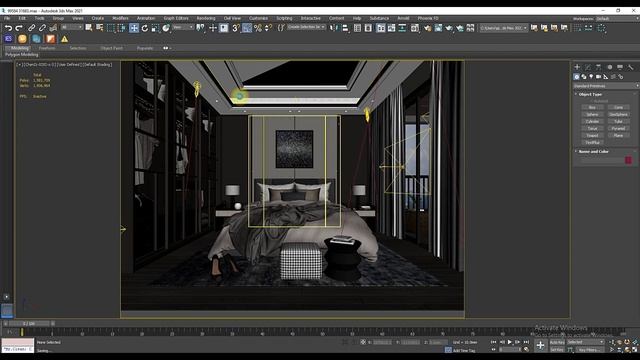Open the Rendering menu

206,18
